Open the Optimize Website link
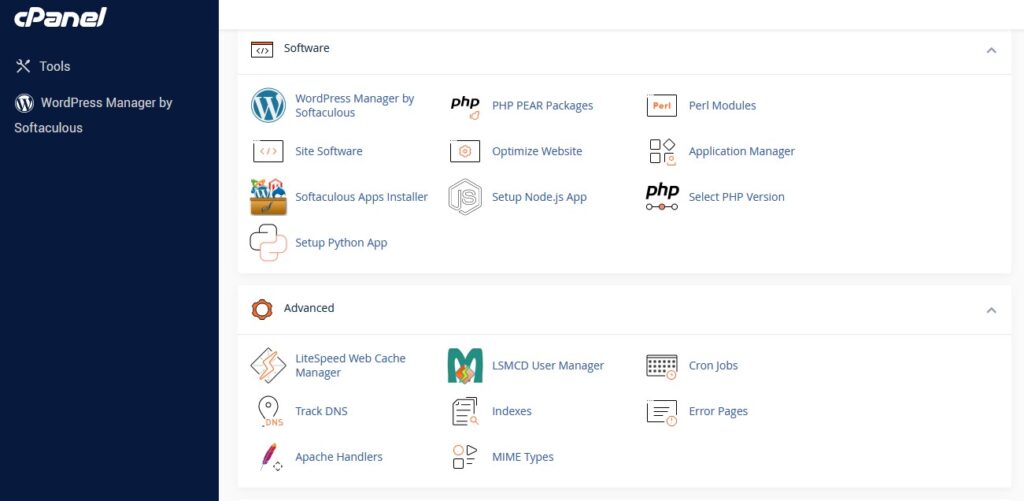The image size is (1024, 501). point(537,151)
